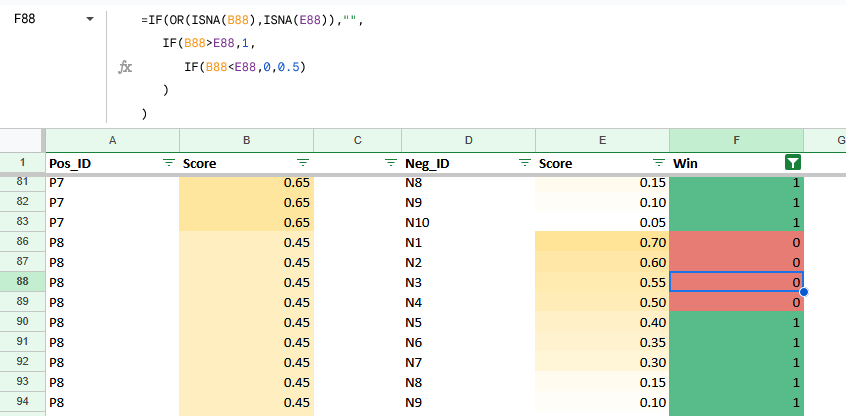Click the row 1 header number

click(21, 162)
